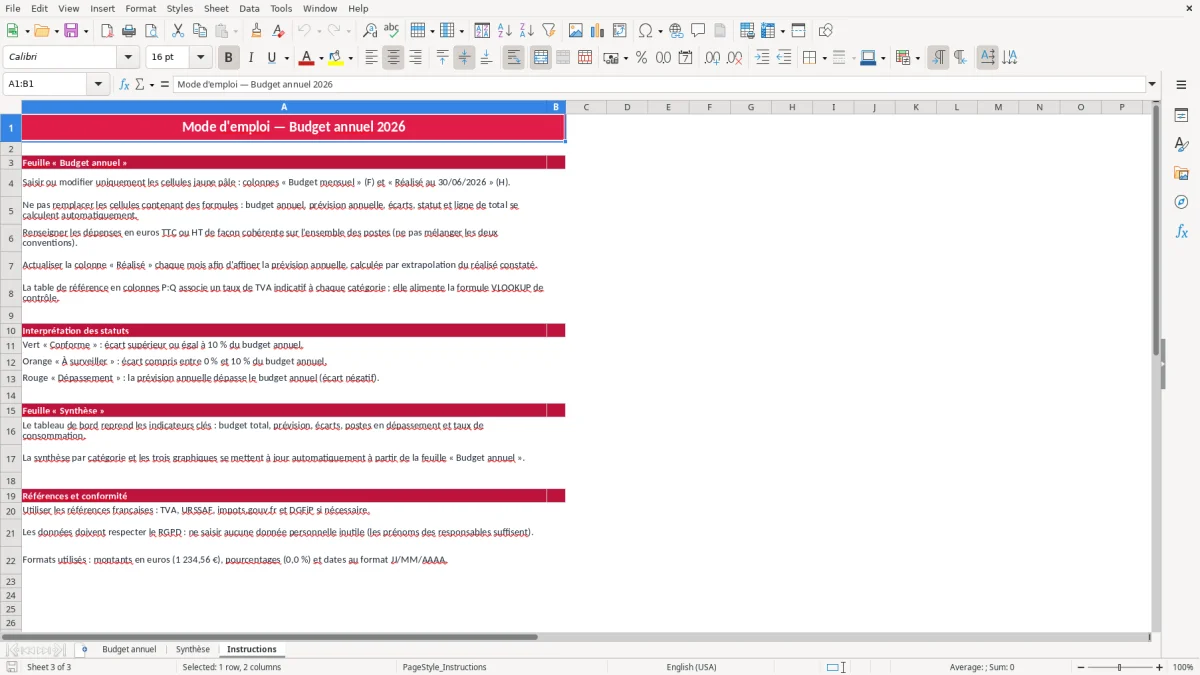Click Zoom Out minus button
Image resolution: width=1200 pixels, height=675 pixels.
click(x=1081, y=667)
